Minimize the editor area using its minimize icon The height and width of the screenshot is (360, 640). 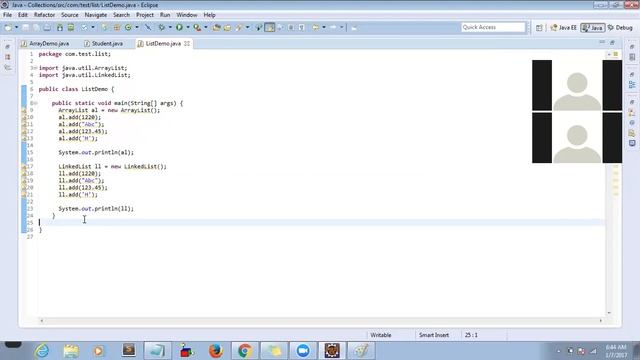pyautogui.click(x=602, y=42)
